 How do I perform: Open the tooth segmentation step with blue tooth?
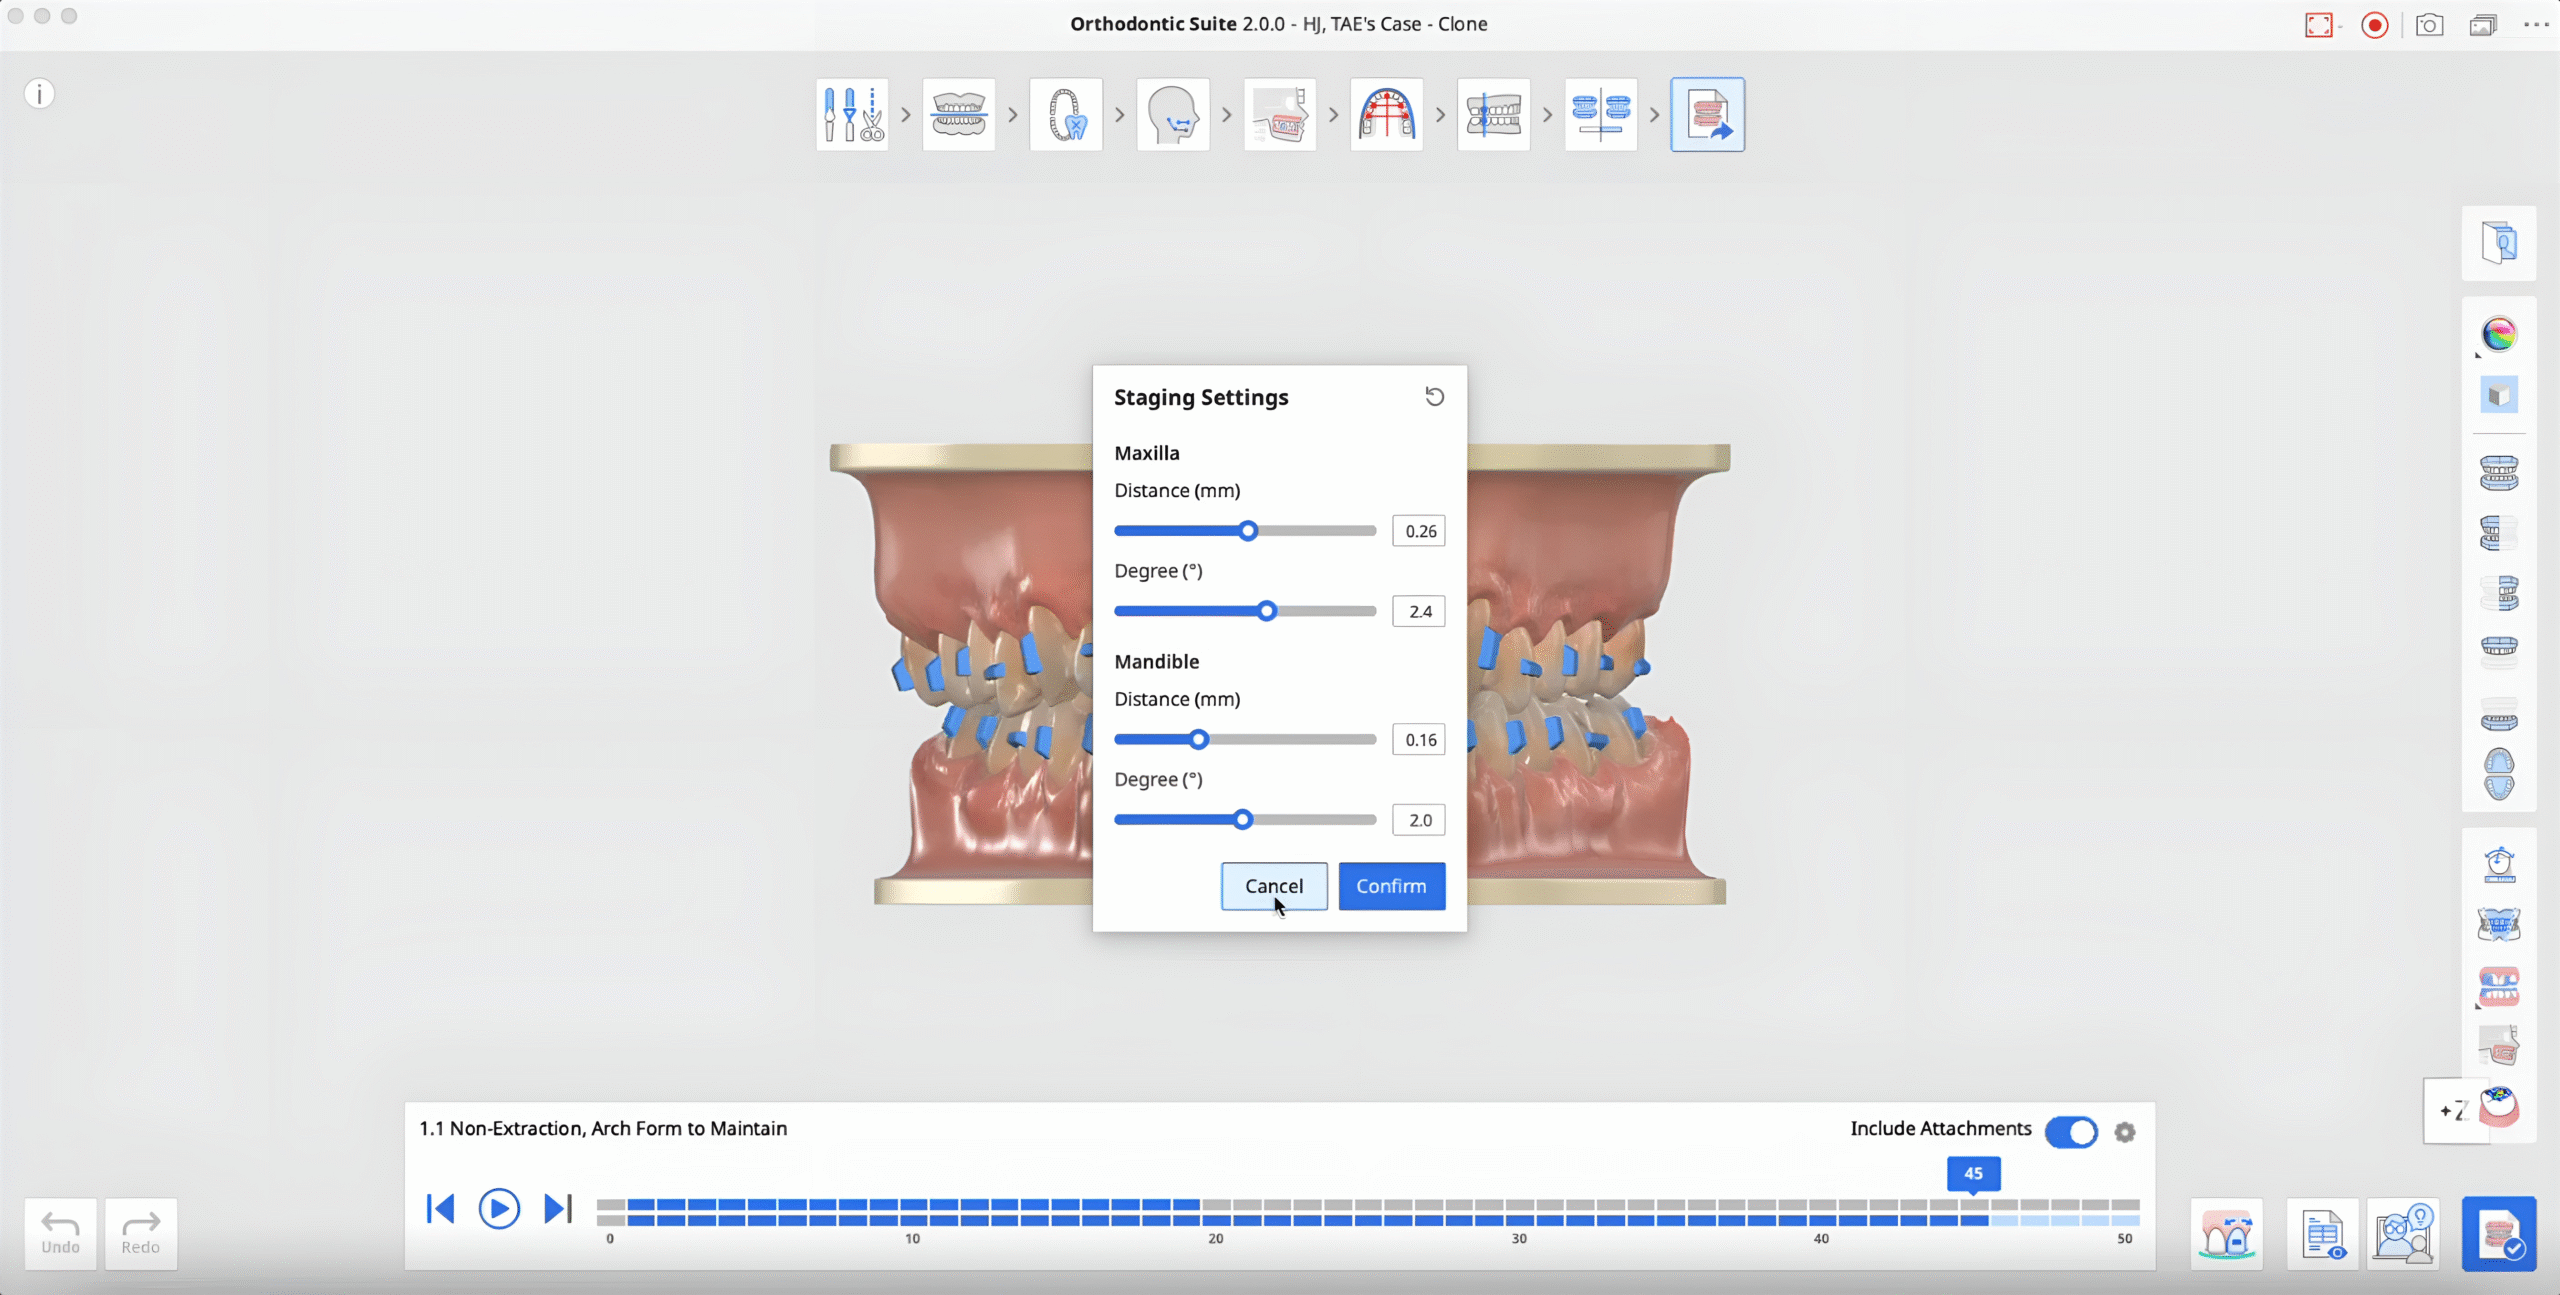coord(1066,115)
